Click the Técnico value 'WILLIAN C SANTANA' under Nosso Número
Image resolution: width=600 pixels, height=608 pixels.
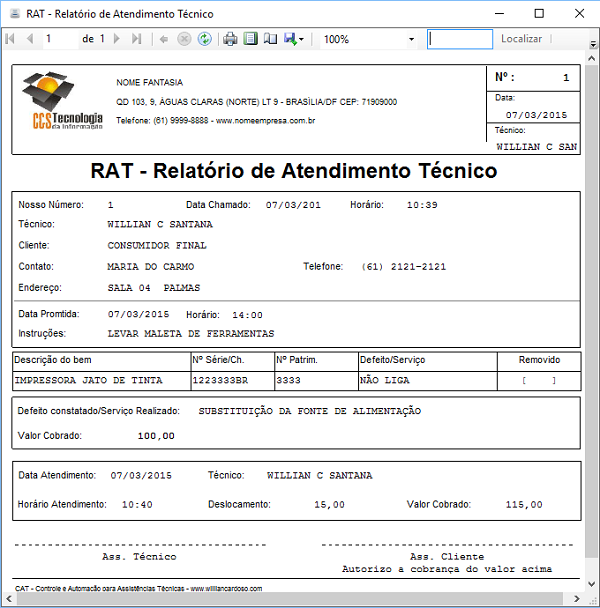(x=160, y=225)
